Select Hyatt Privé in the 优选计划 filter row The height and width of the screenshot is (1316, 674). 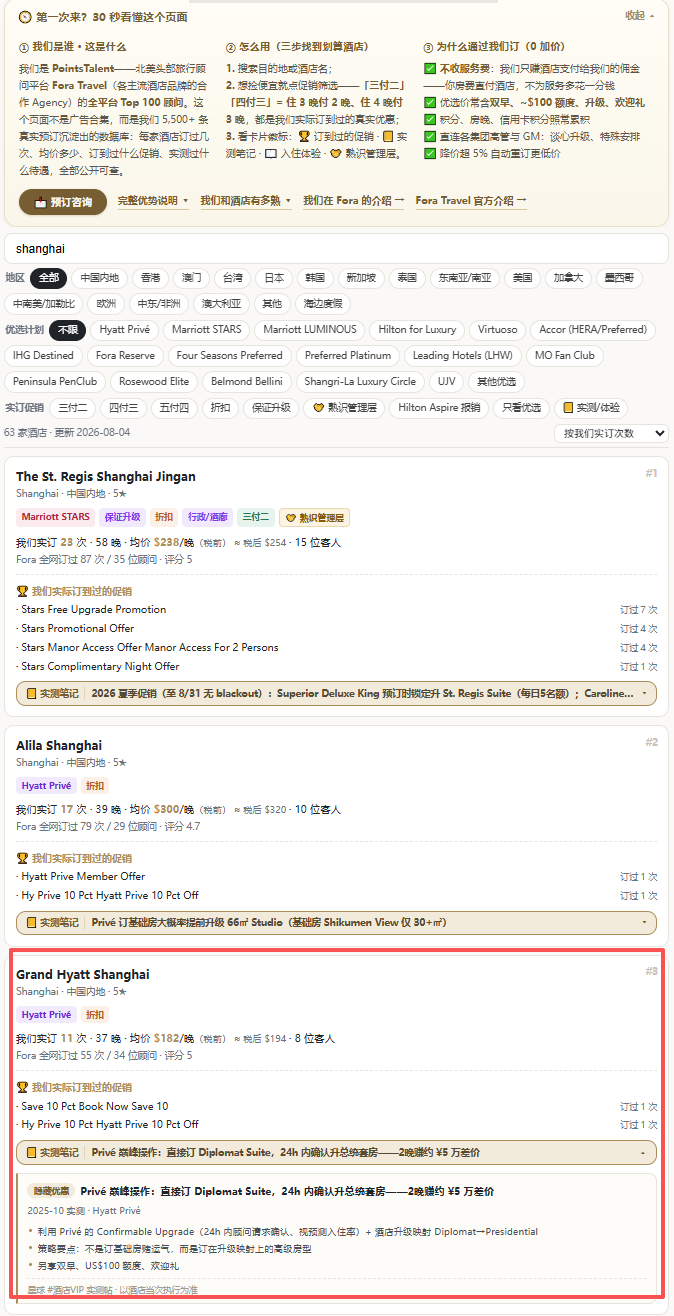pyautogui.click(x=125, y=329)
